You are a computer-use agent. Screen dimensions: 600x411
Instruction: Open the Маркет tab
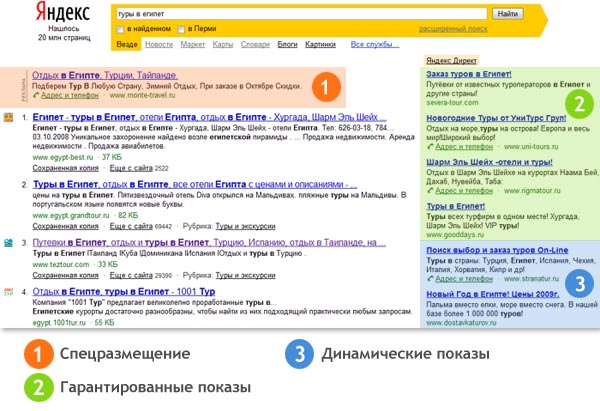click(192, 44)
